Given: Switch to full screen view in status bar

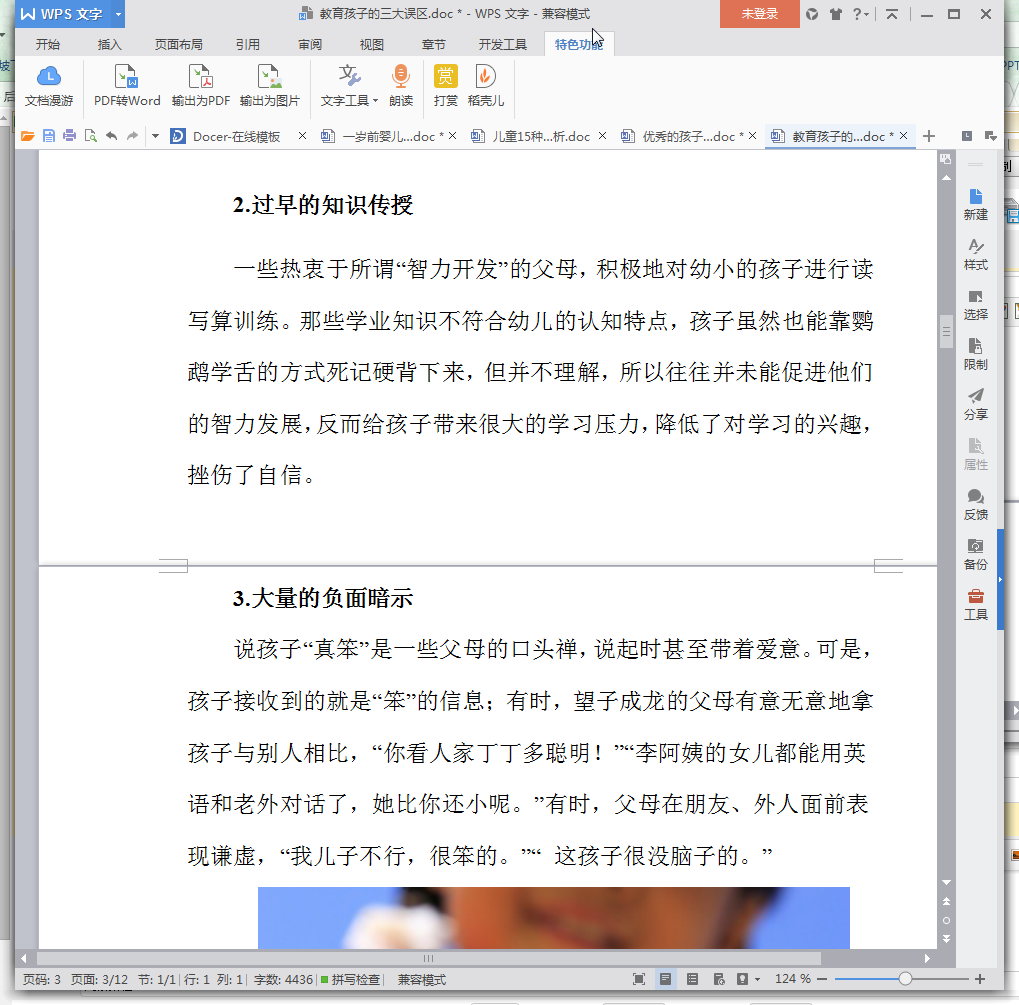Looking at the screenshot, I should coord(639,979).
